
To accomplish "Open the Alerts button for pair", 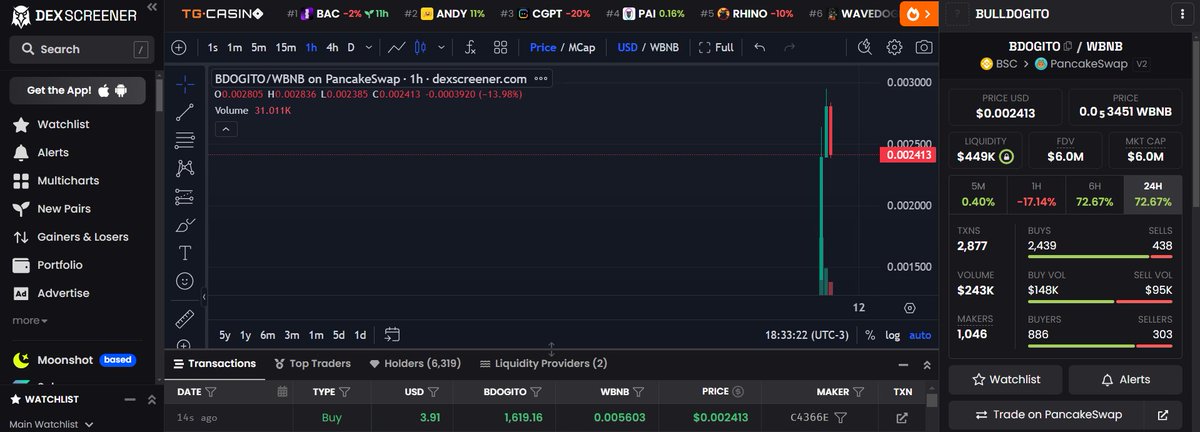I will (1125, 380).
